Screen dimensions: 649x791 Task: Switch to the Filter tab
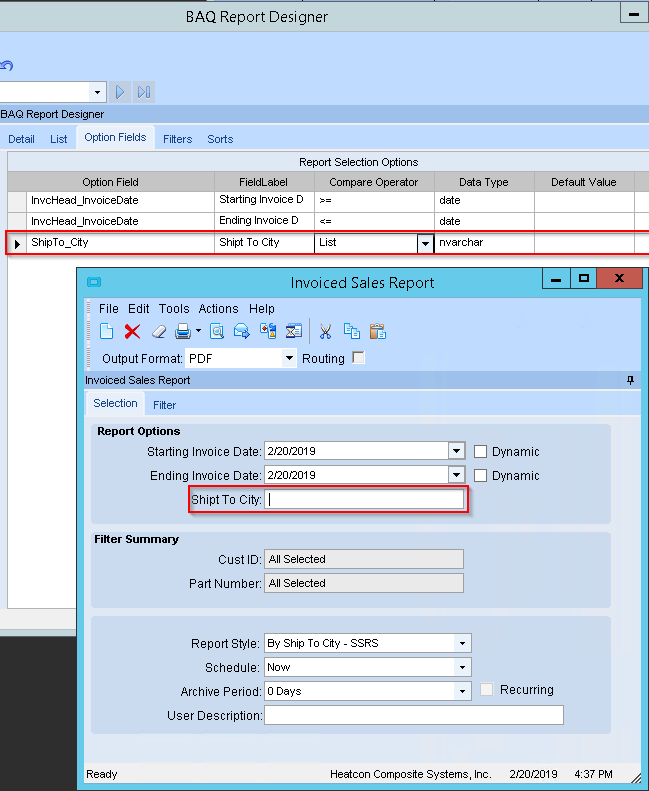[164, 405]
